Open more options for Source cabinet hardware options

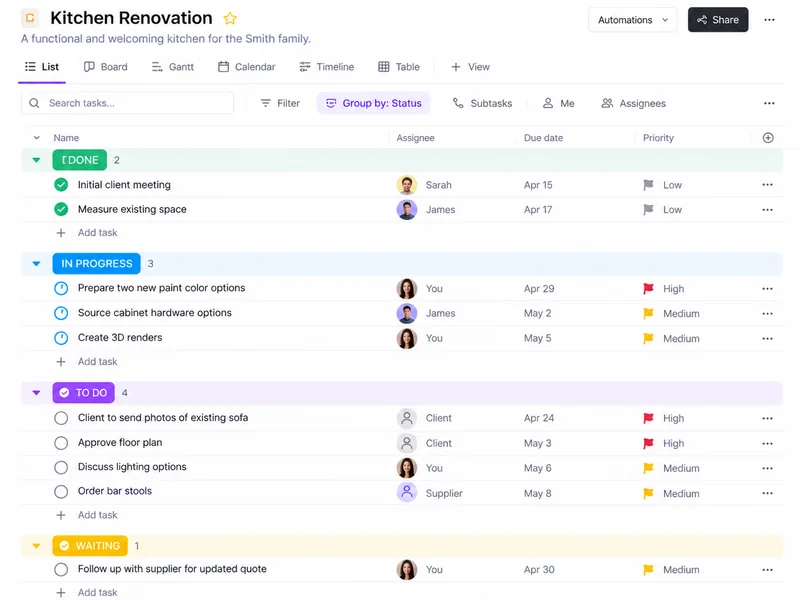[767, 313]
